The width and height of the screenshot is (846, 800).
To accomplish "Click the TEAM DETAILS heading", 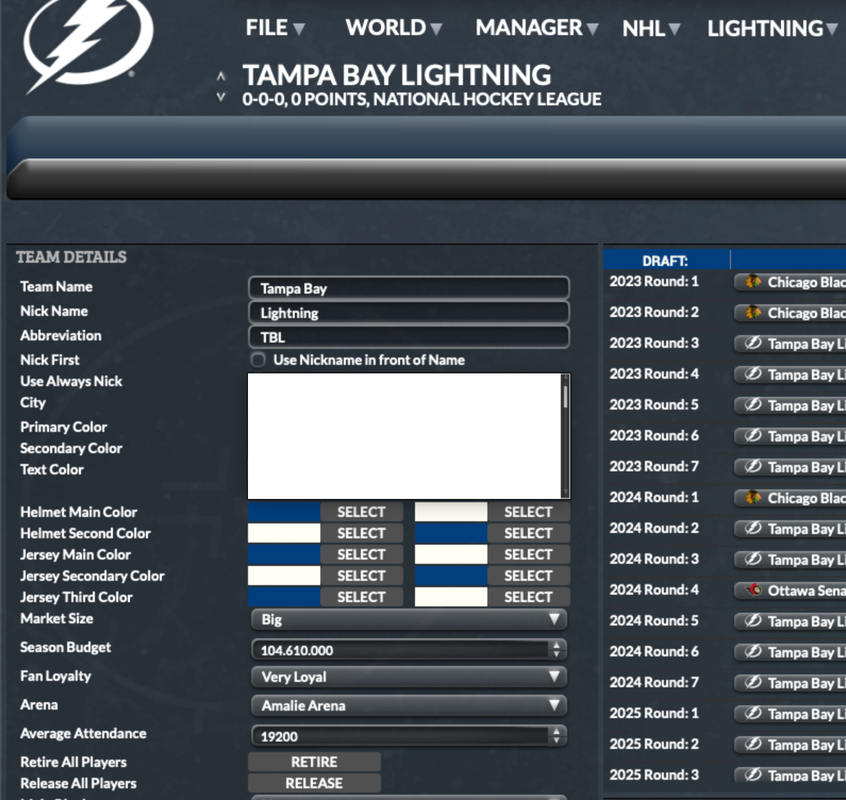I will [71, 257].
